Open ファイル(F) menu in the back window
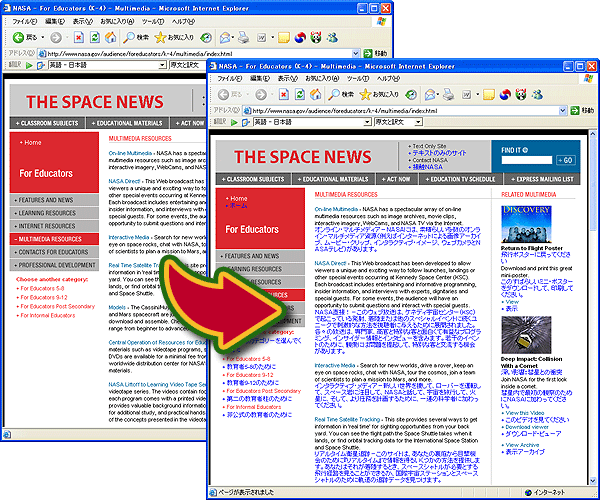Image resolution: width=600 pixels, height=500 pixels. (24, 21)
